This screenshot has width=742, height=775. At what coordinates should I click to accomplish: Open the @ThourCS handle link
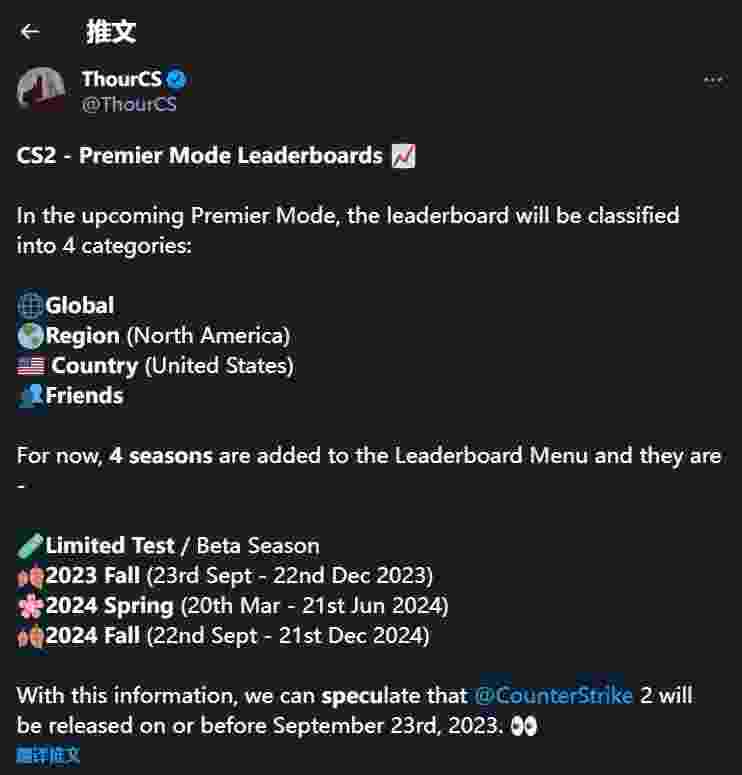129,104
